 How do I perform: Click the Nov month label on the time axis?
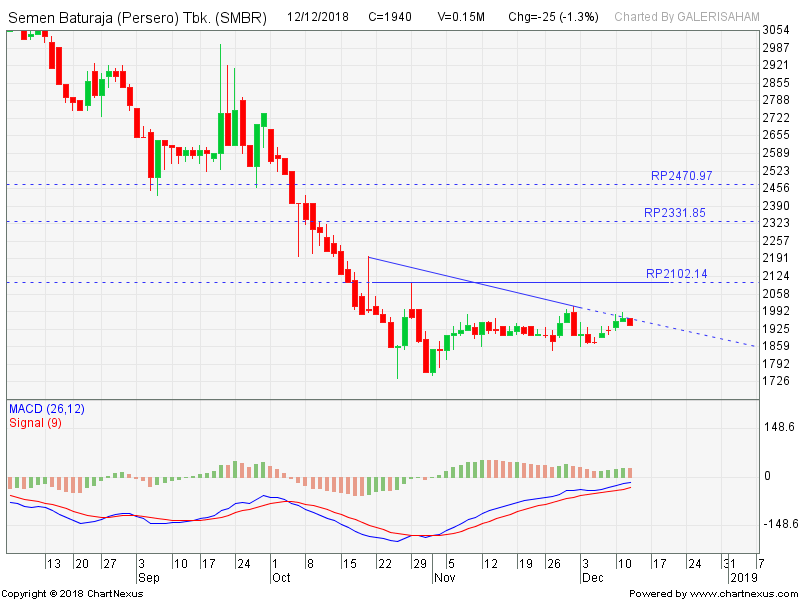point(443,577)
